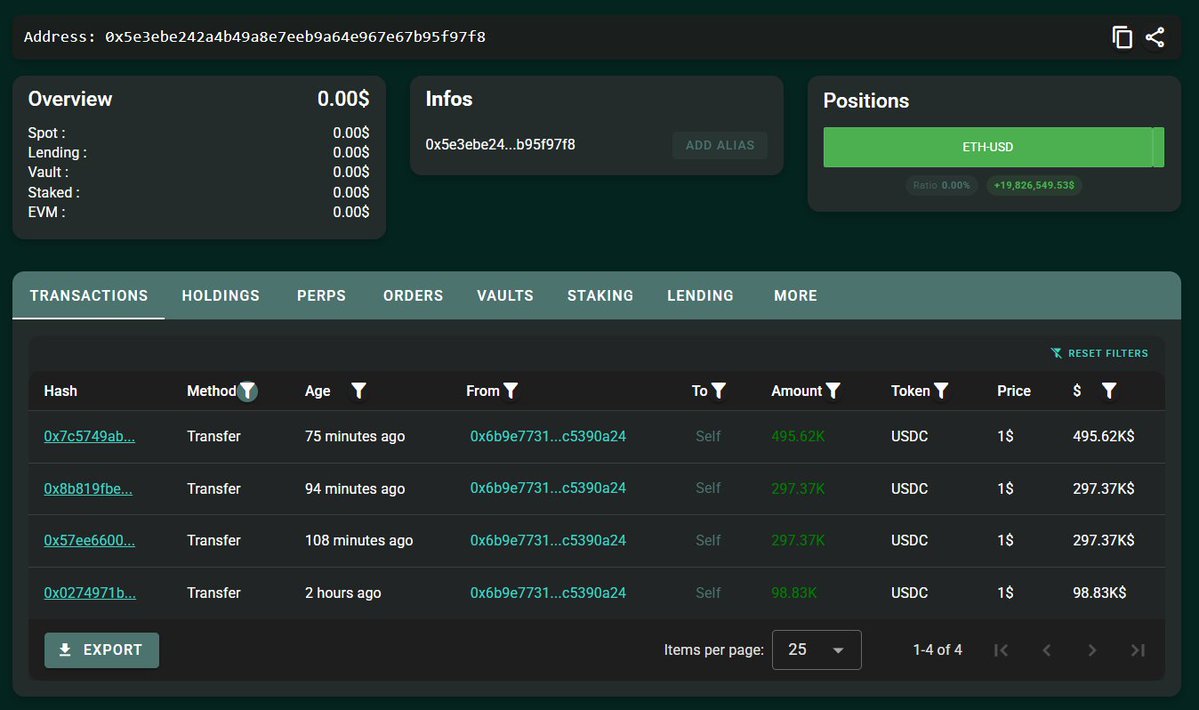The width and height of the screenshot is (1199, 710).
Task: Switch to the Perps tab
Action: [x=321, y=296]
